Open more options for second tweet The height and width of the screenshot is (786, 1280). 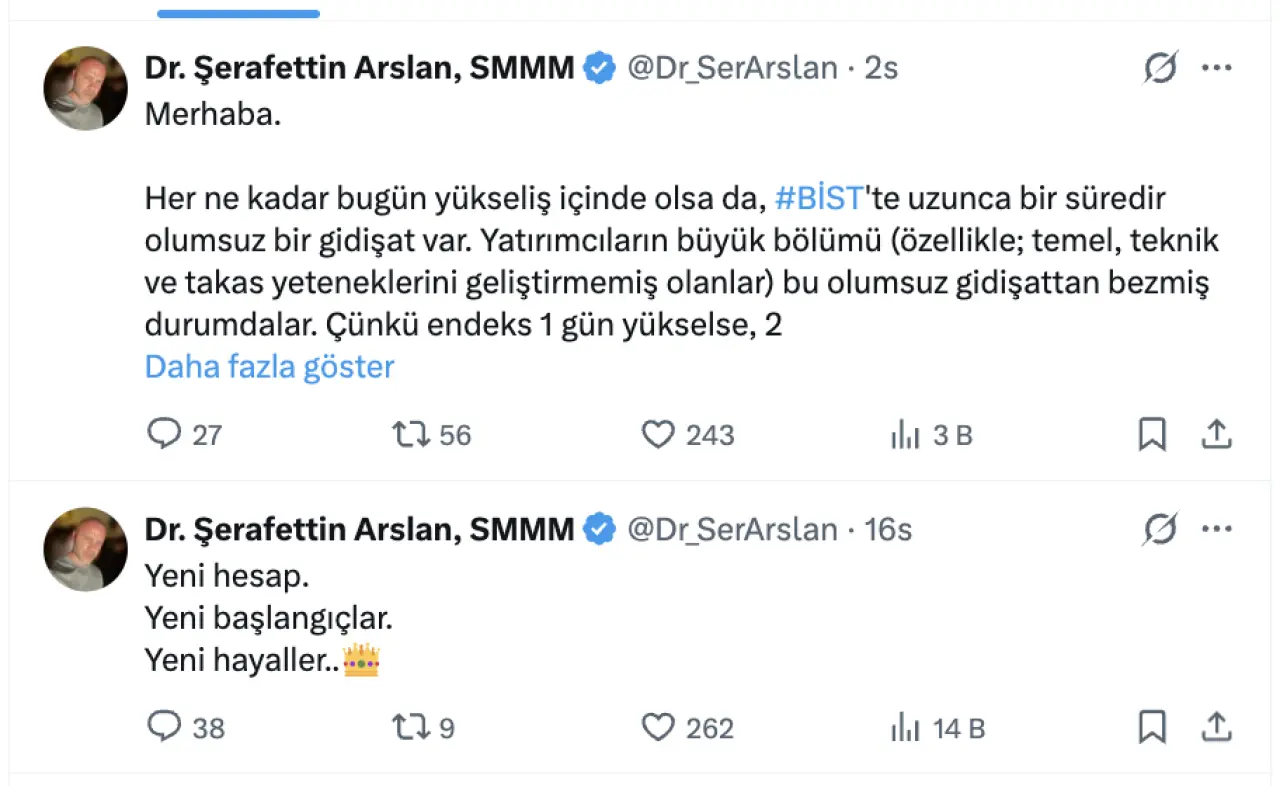[x=1216, y=529]
